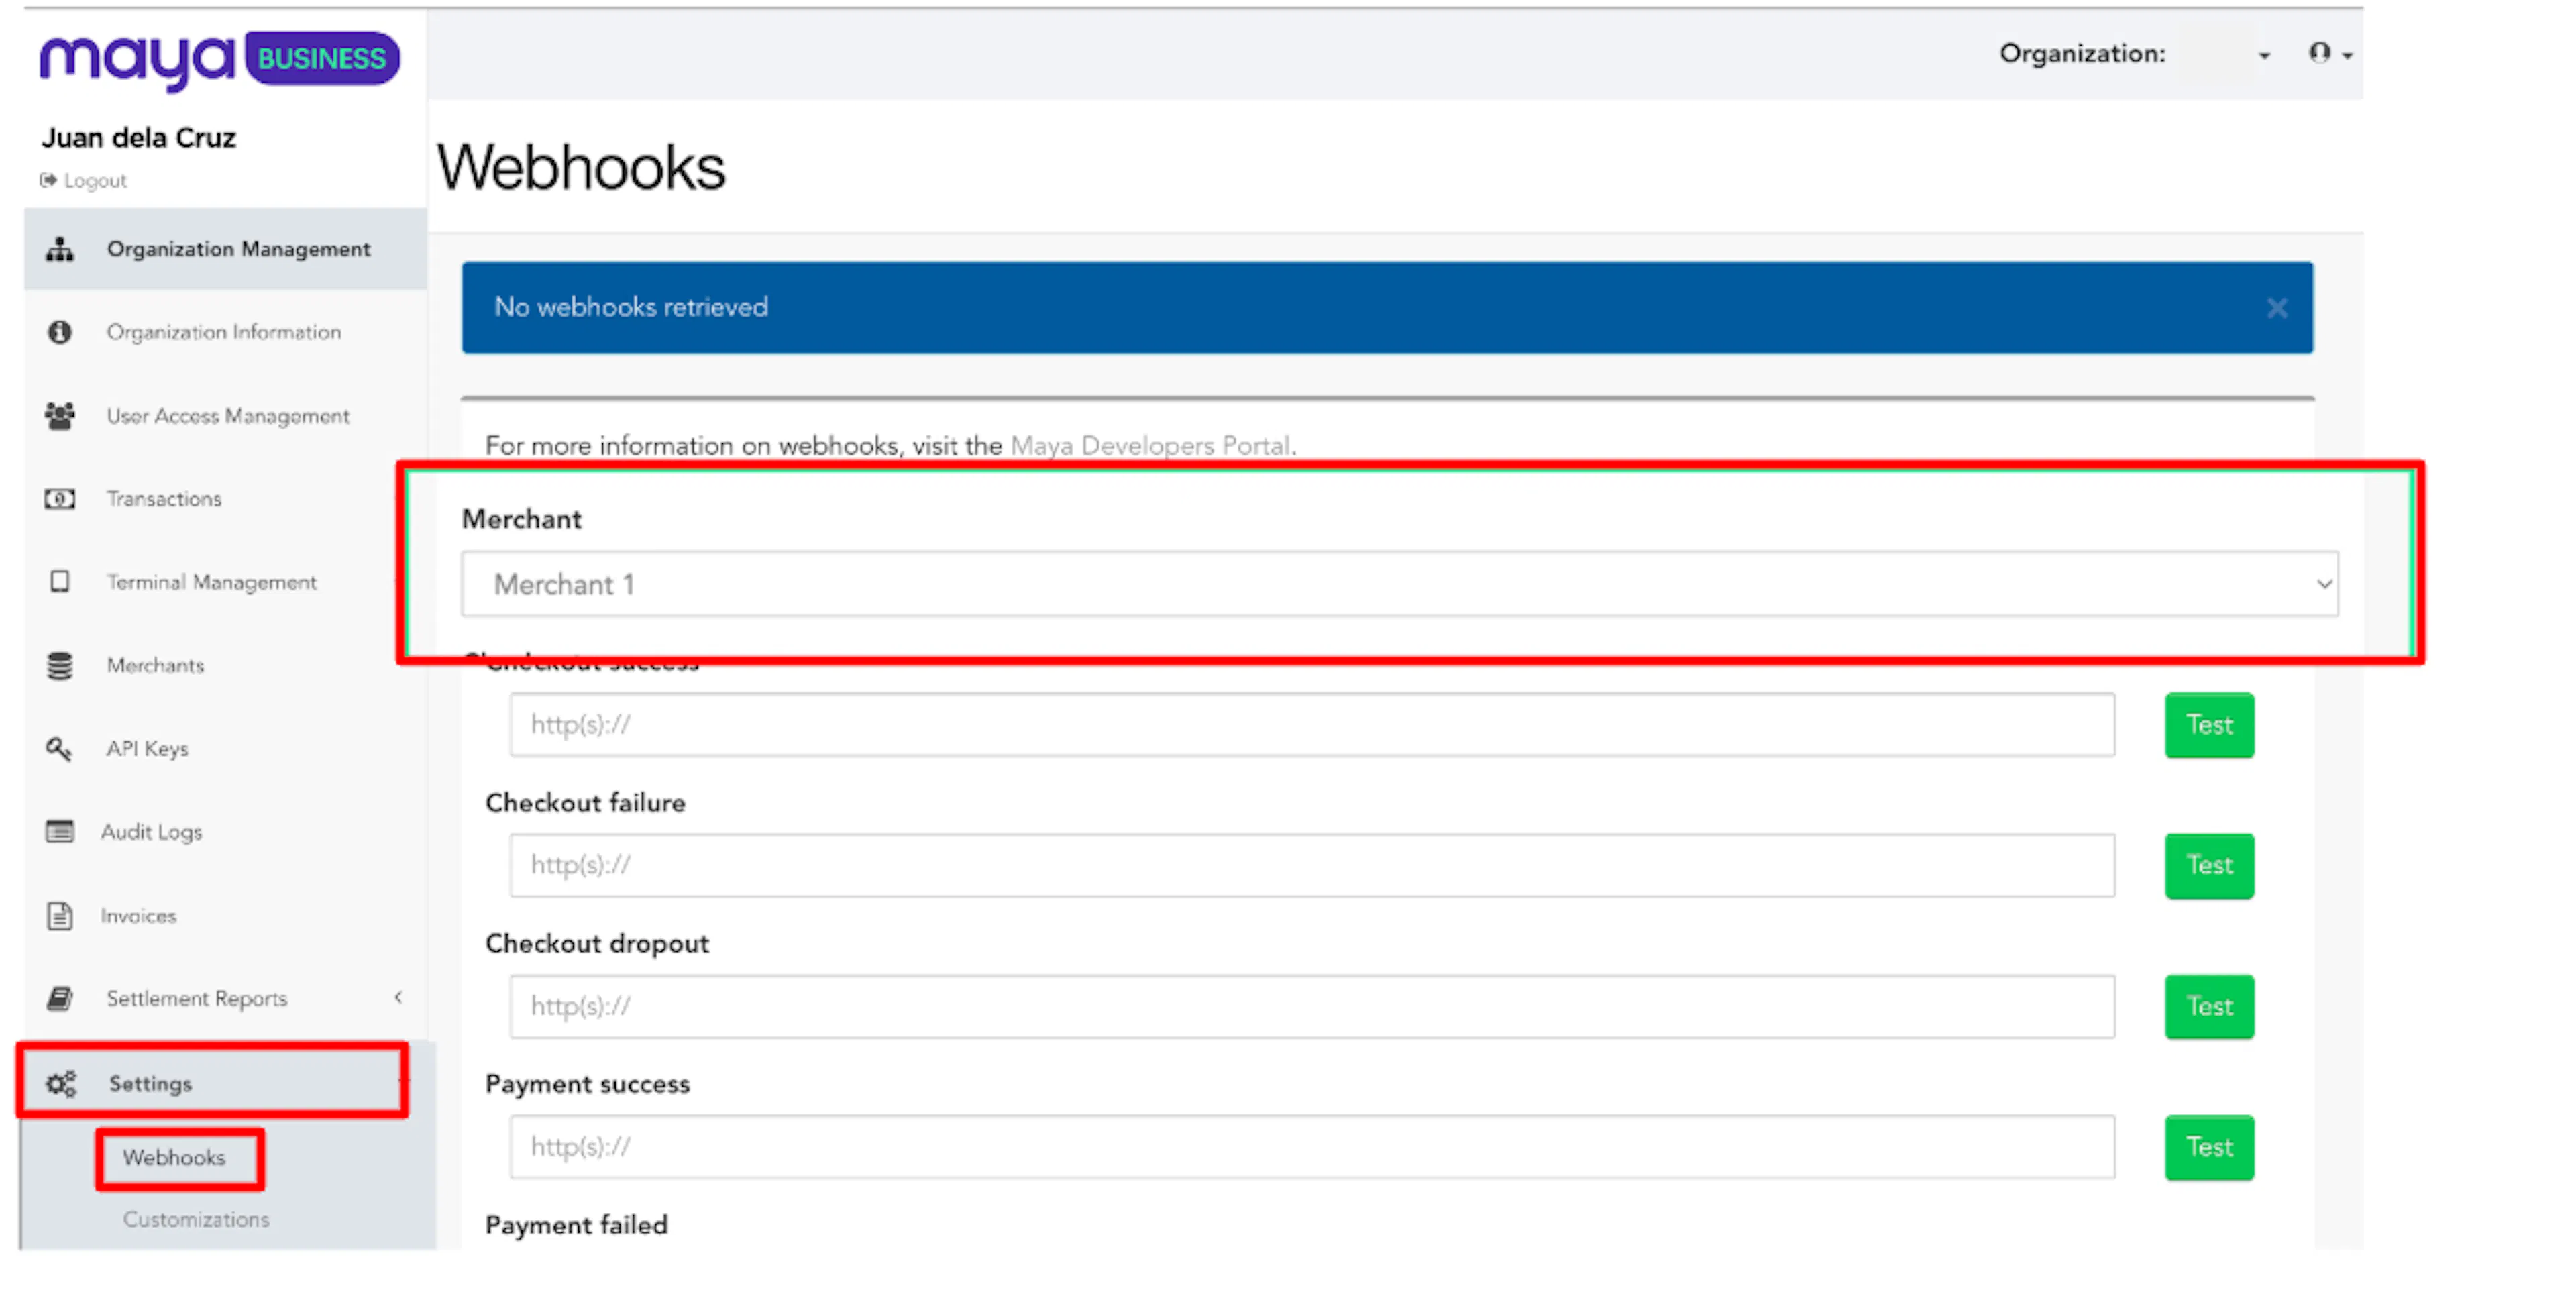Open the Invoices page
The height and width of the screenshot is (1300, 2576).
(139, 916)
